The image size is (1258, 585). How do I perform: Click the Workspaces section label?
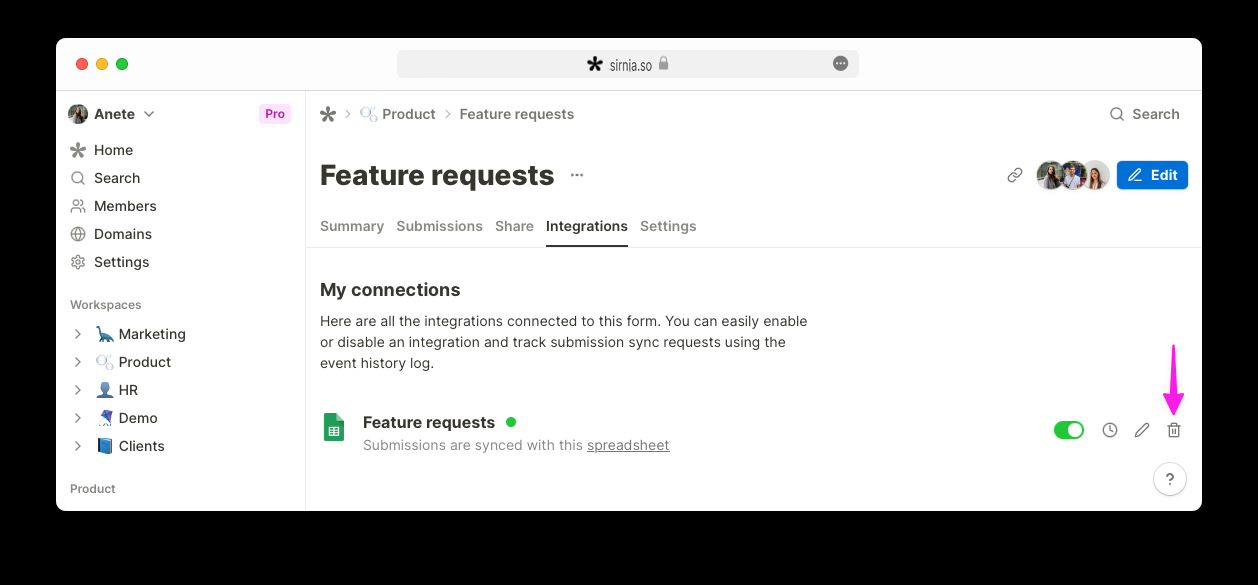(106, 305)
